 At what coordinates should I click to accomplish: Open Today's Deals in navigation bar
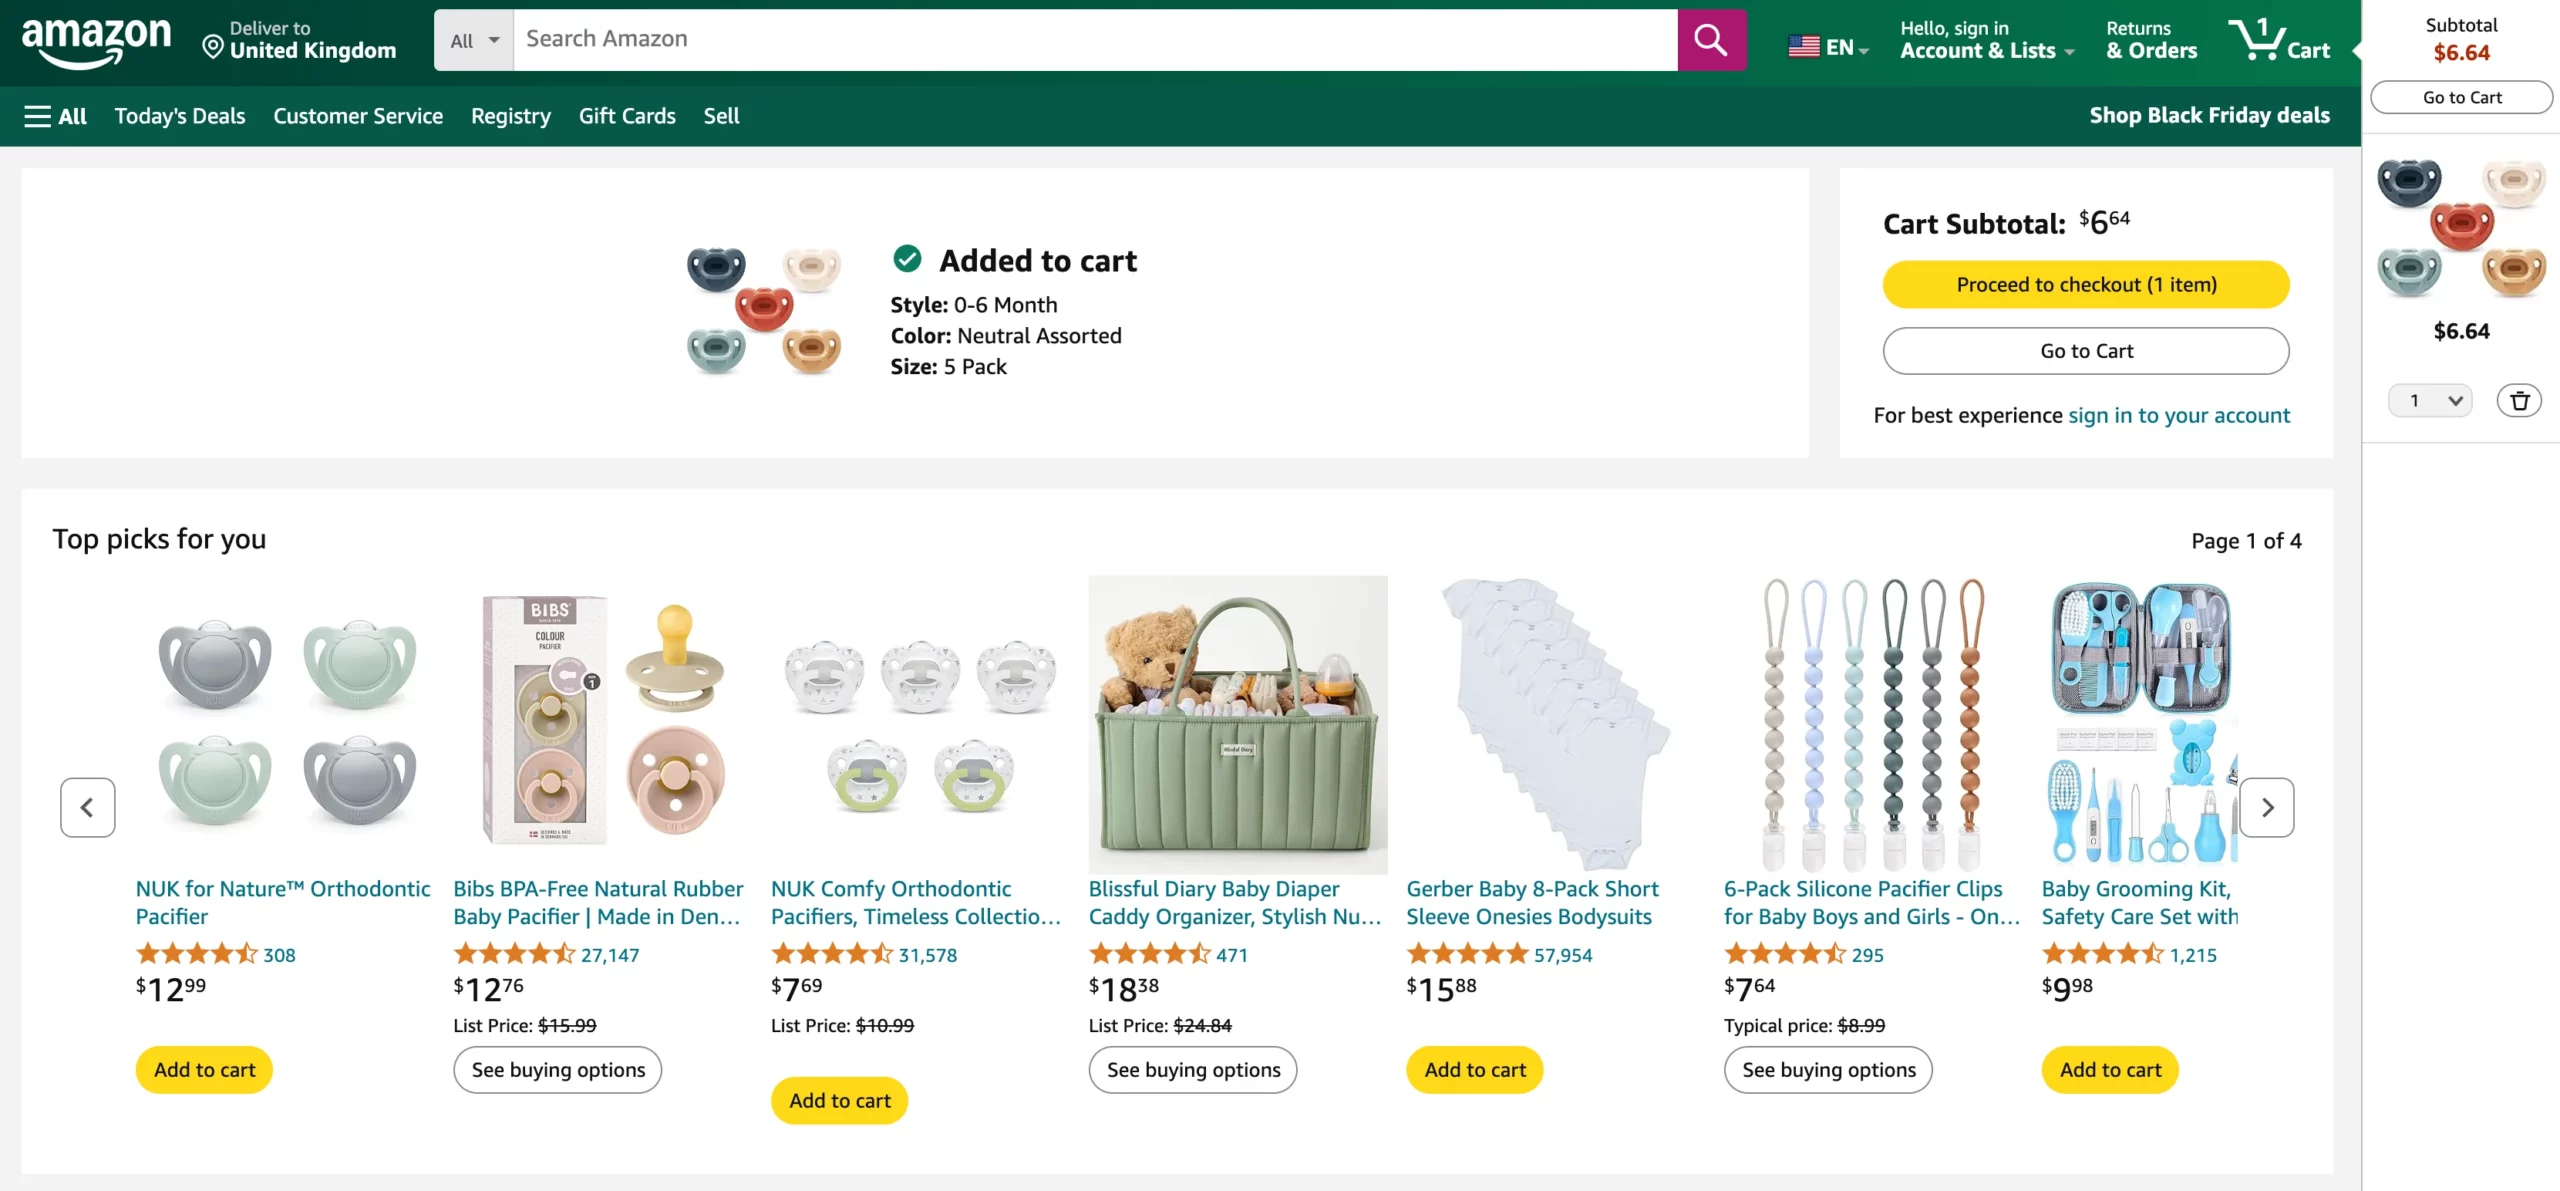(x=180, y=116)
